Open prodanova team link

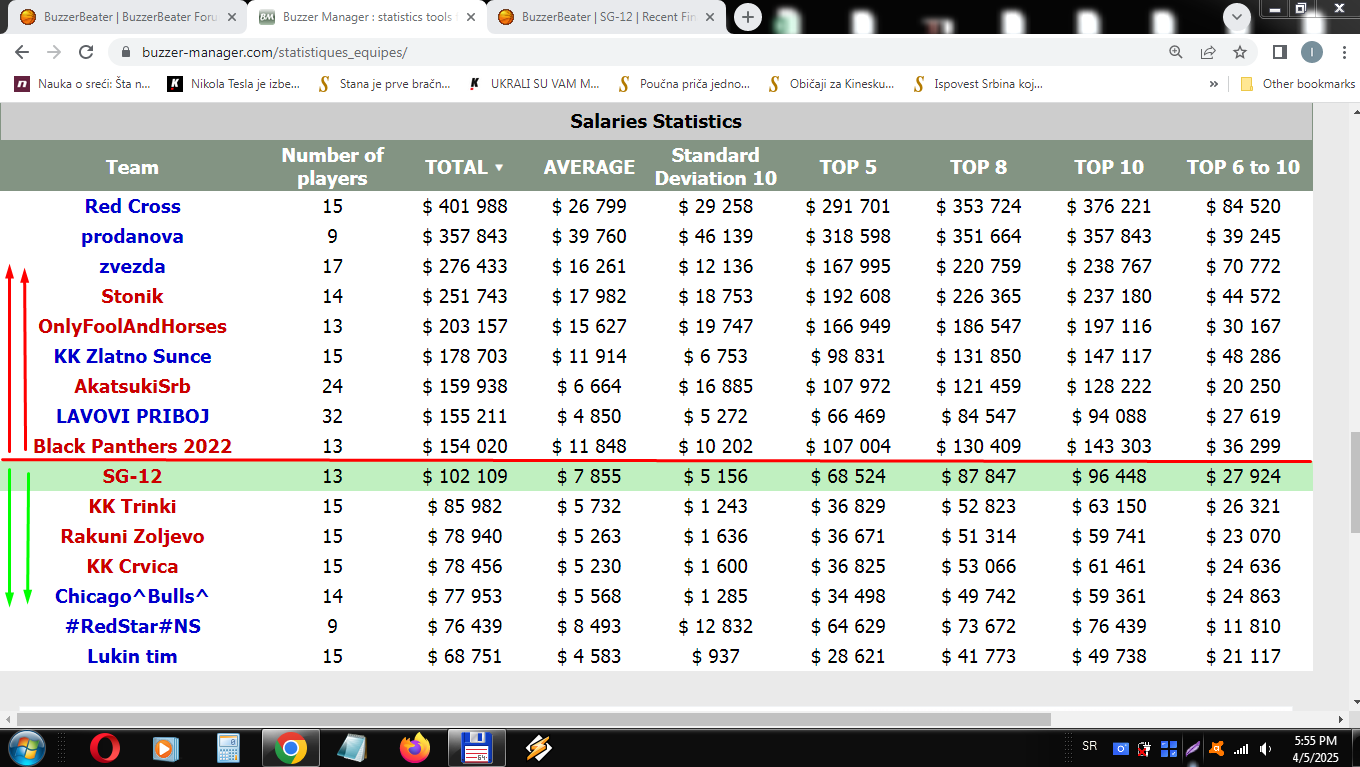pos(133,236)
